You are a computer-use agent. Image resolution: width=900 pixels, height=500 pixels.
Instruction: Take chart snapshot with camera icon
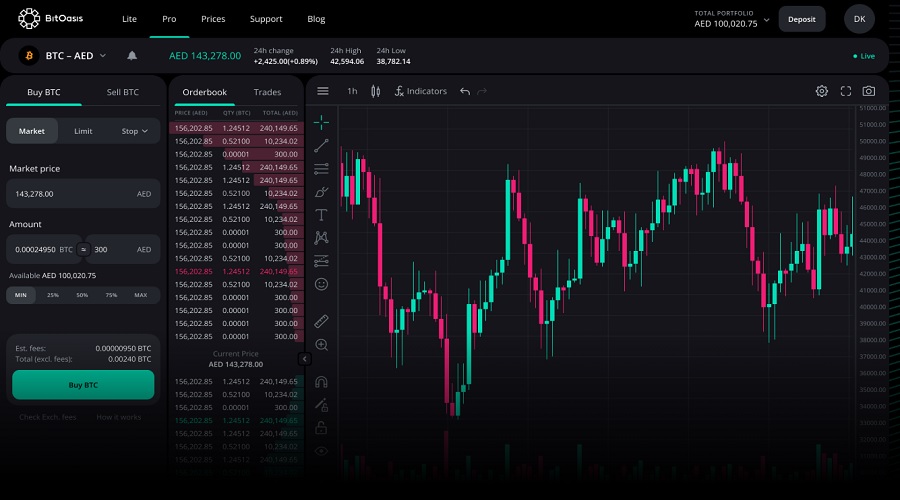click(x=869, y=91)
